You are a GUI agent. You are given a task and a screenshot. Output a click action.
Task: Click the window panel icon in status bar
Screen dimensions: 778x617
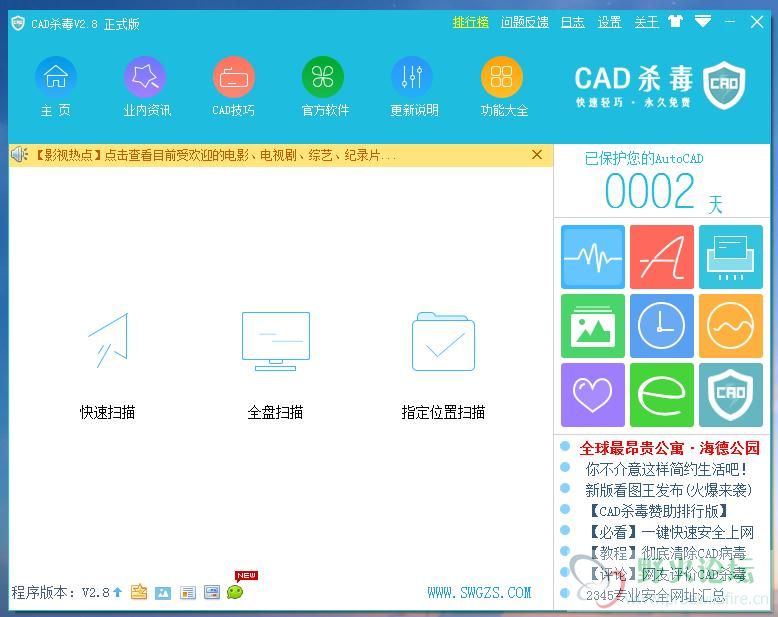pos(212,592)
